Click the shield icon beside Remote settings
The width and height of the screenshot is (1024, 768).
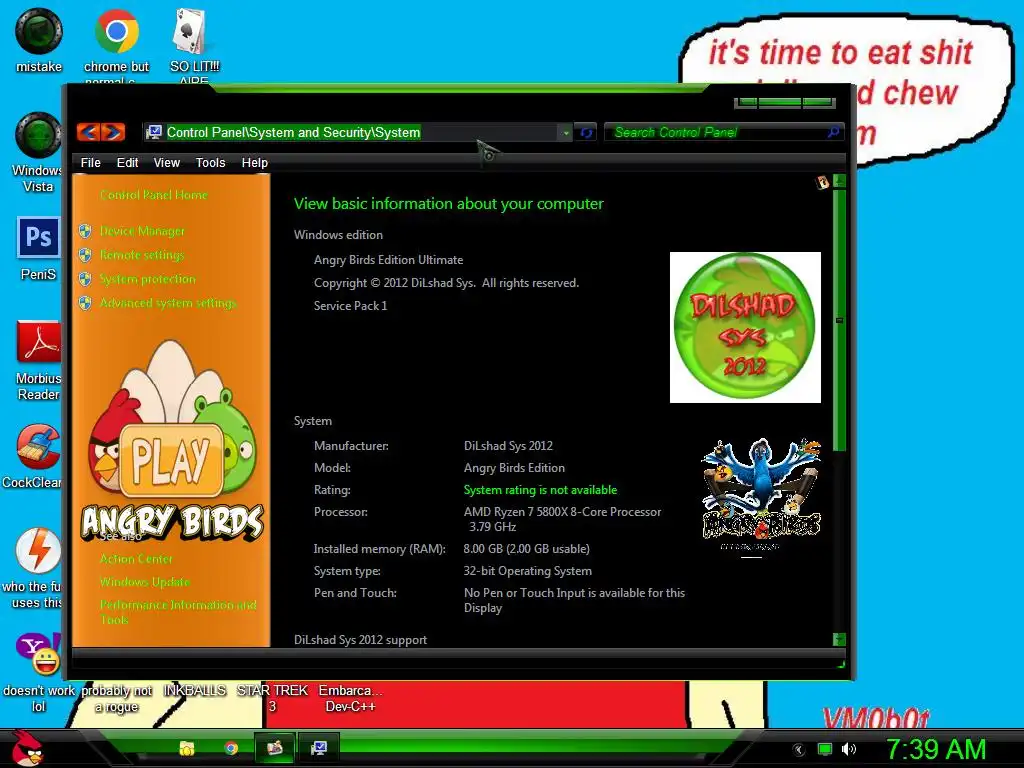point(85,255)
